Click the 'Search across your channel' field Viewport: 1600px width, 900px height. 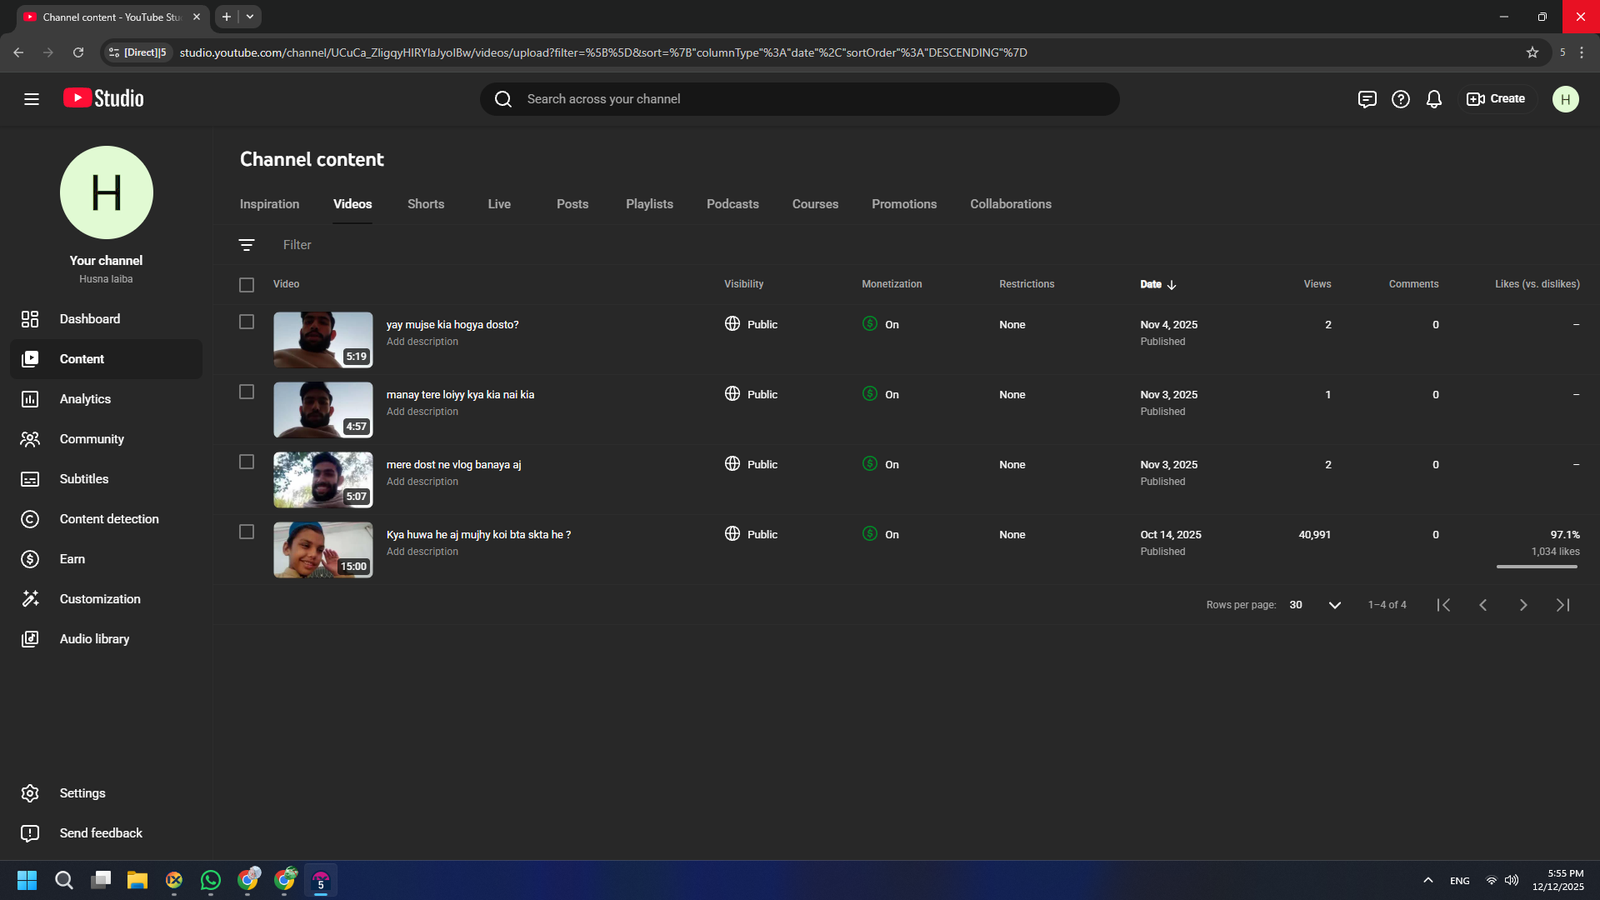(800, 99)
